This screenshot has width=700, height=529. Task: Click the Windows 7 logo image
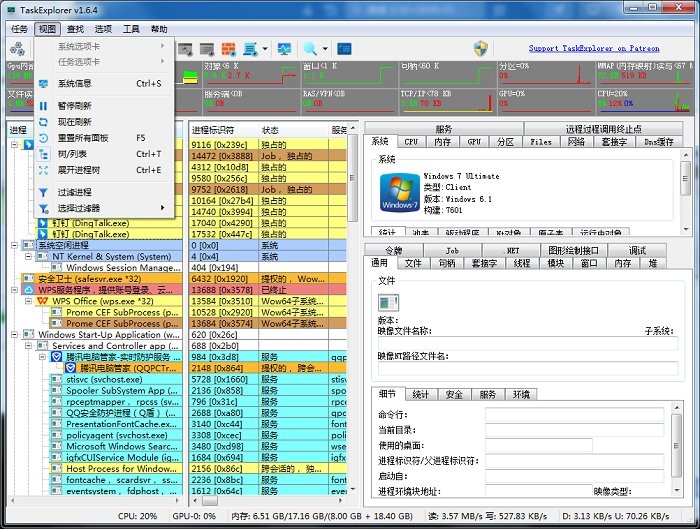click(399, 192)
